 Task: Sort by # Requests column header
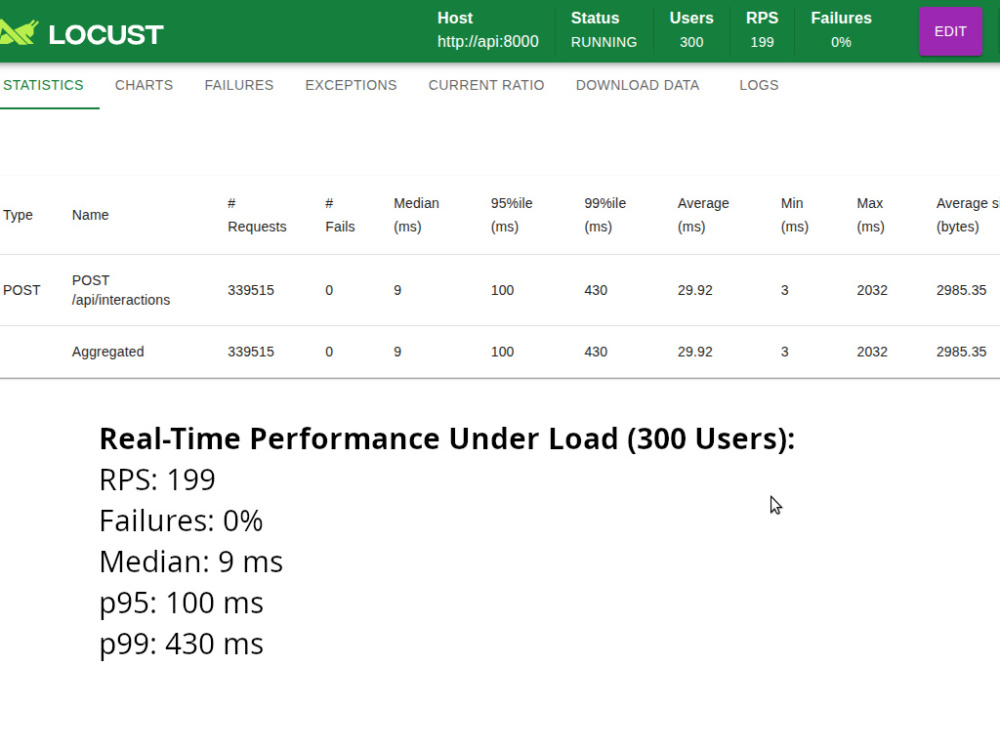(257, 215)
